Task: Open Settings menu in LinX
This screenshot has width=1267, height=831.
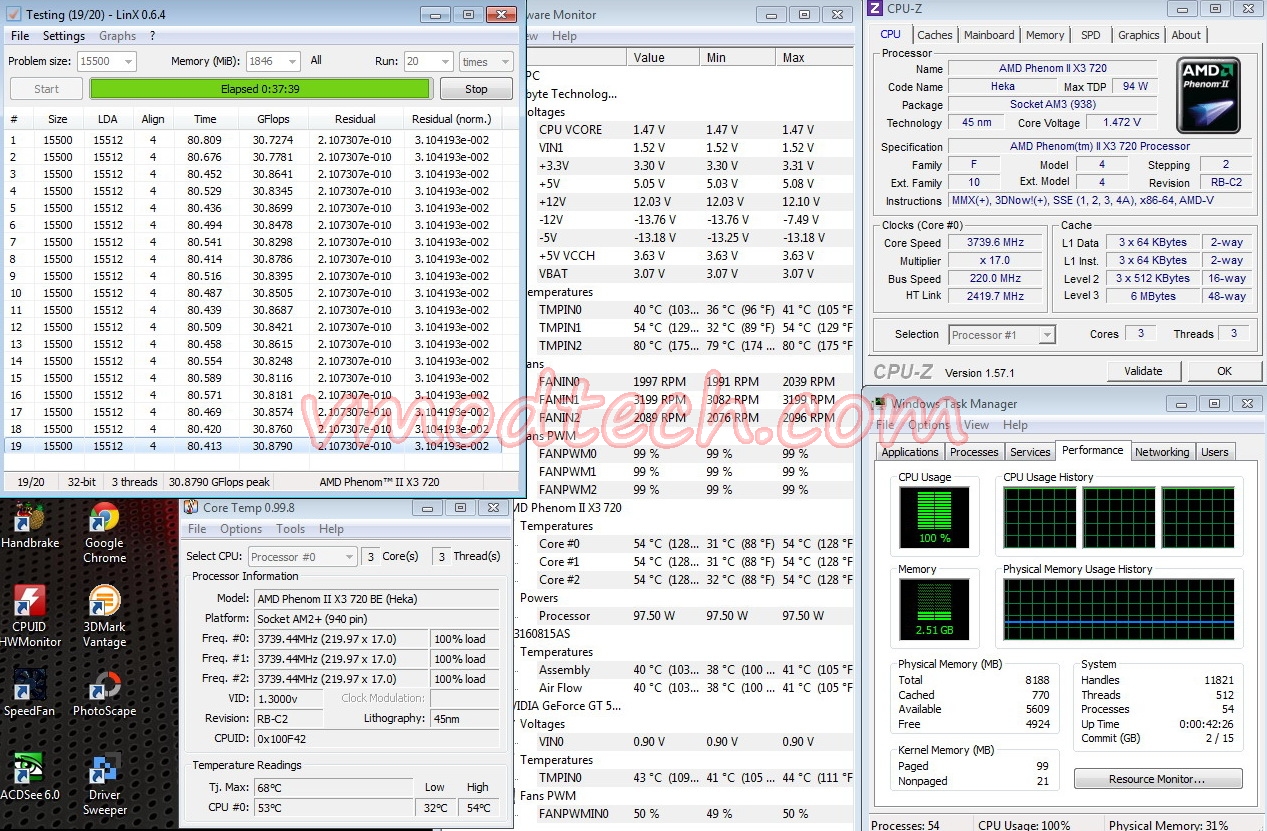Action: [x=64, y=36]
